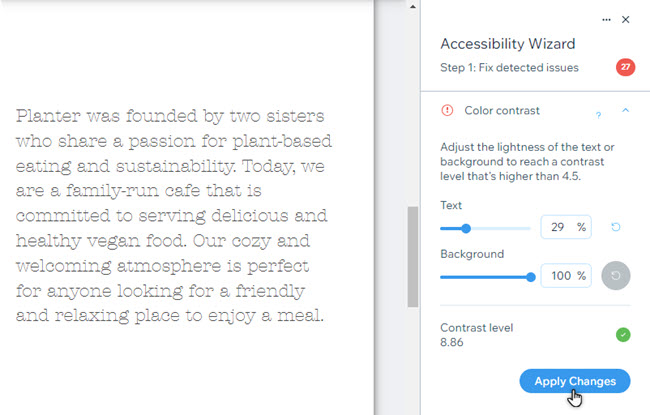Reset the Text lightness value
The image size is (650, 415).
point(616,227)
